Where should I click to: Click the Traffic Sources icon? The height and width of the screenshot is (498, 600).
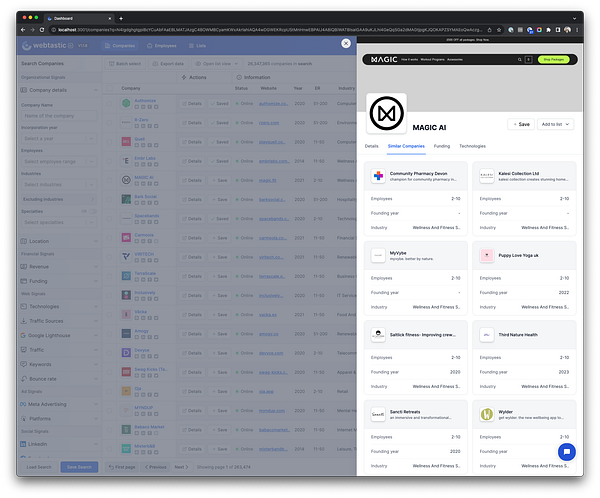23,321
